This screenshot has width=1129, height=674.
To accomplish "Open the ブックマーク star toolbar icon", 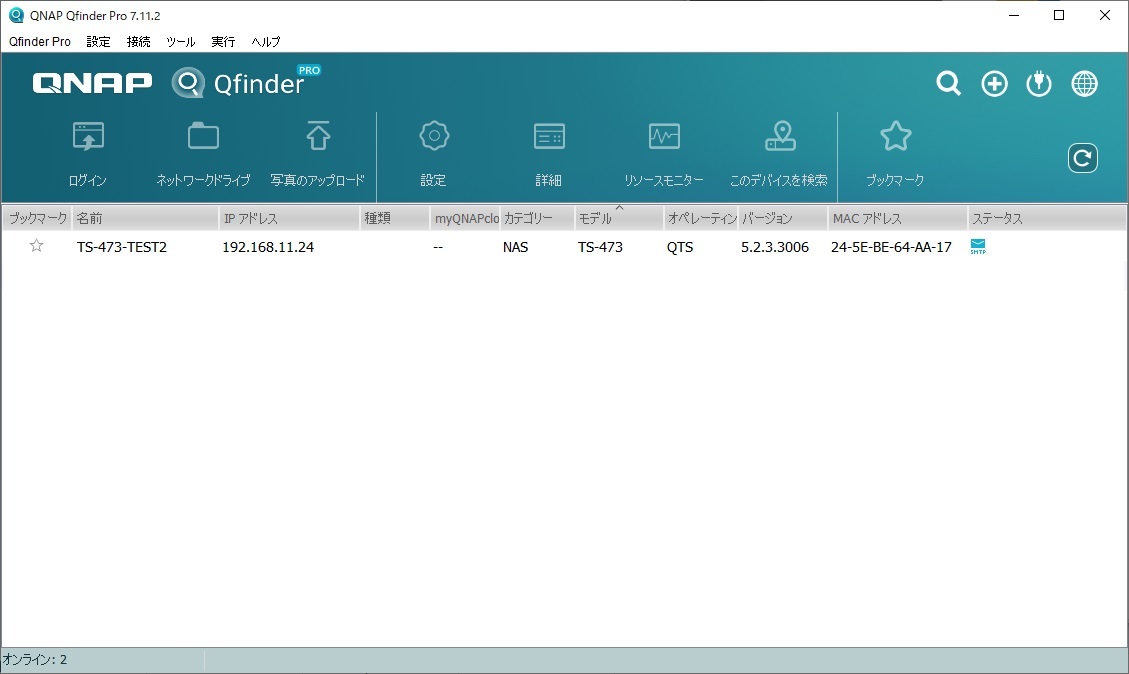I will pos(896,135).
